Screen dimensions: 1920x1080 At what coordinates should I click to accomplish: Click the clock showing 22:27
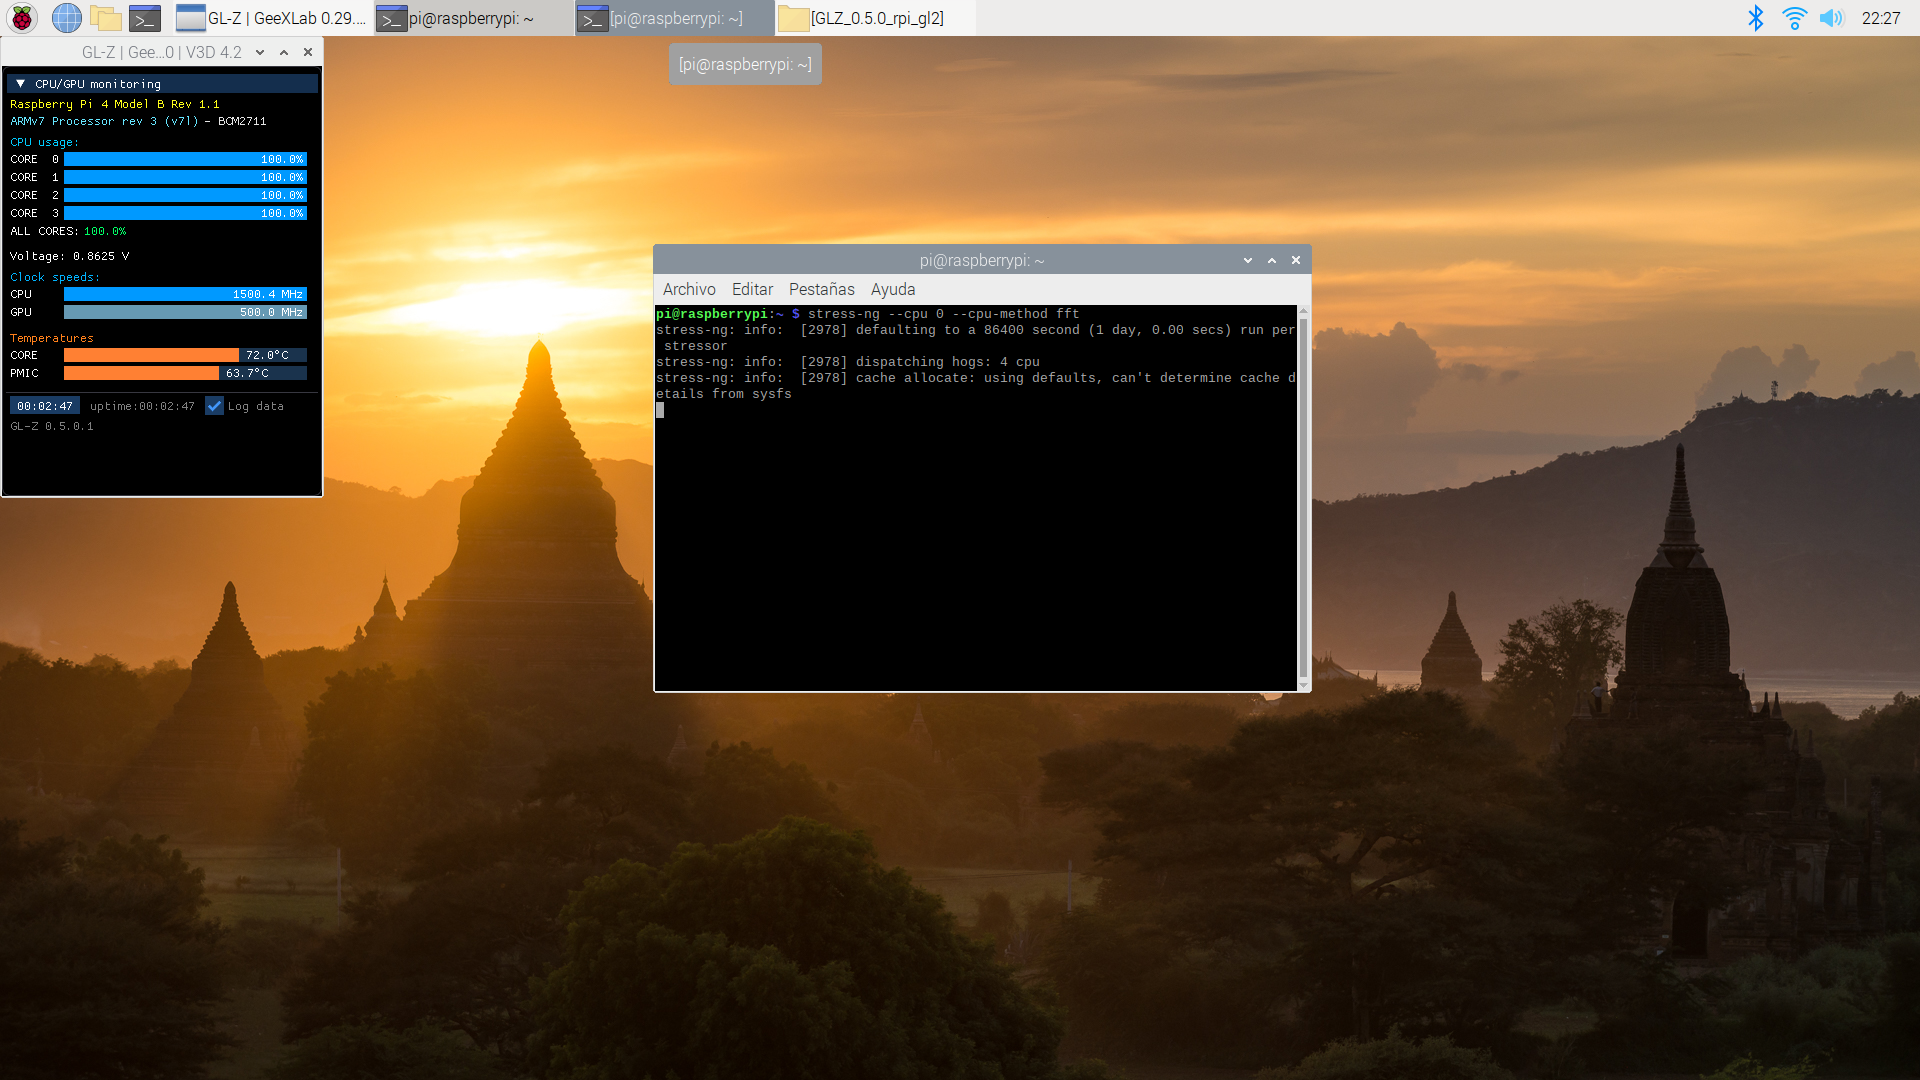[x=1880, y=18]
